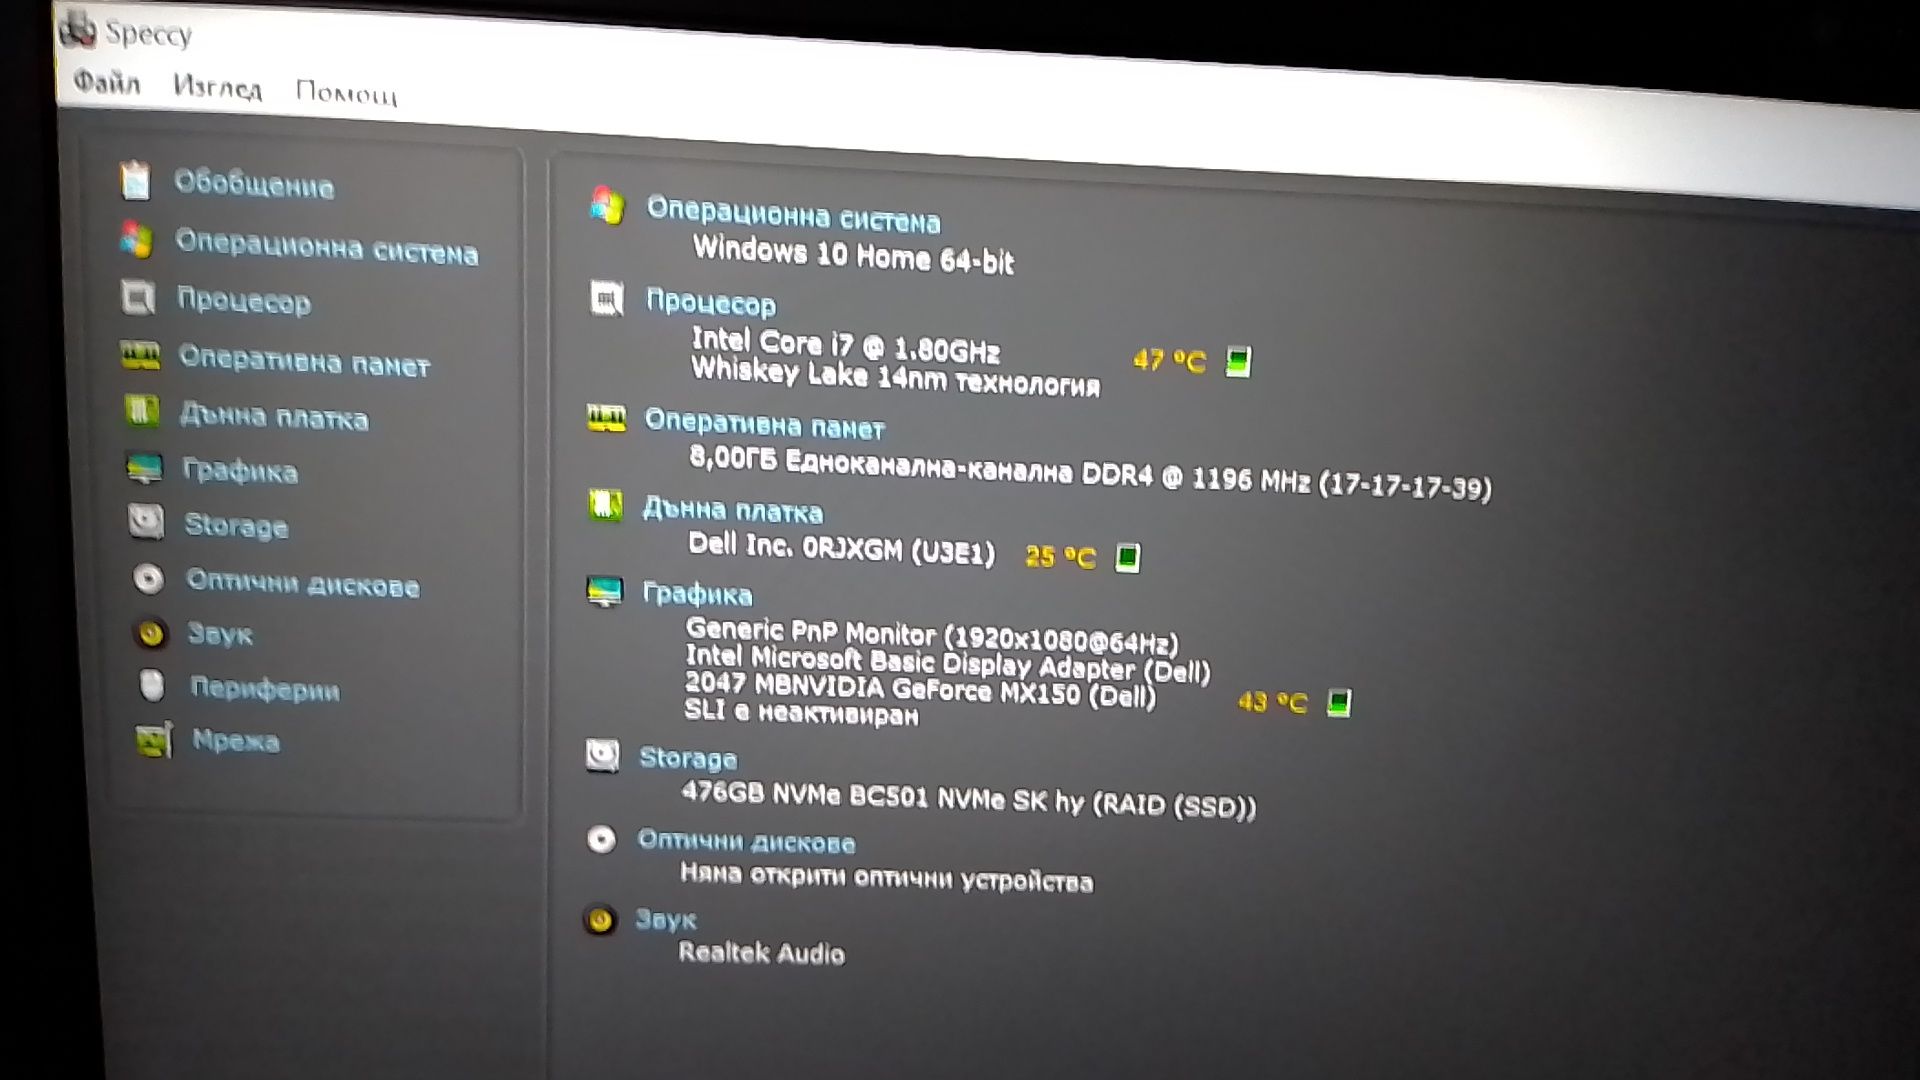
Task: Open Storage in the sidebar list
Action: coord(236,525)
